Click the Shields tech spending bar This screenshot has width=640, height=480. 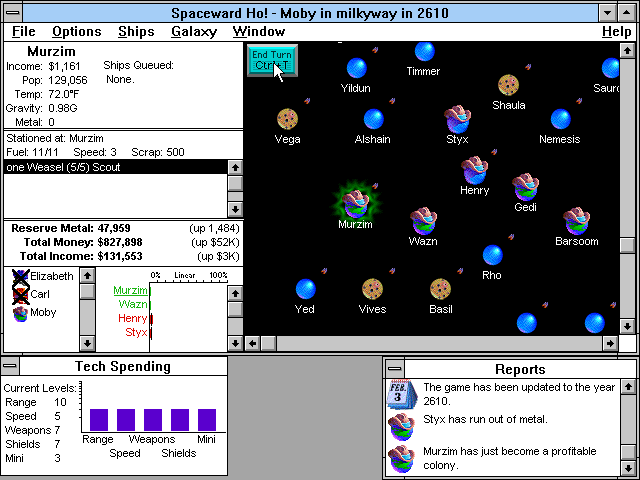click(x=180, y=420)
